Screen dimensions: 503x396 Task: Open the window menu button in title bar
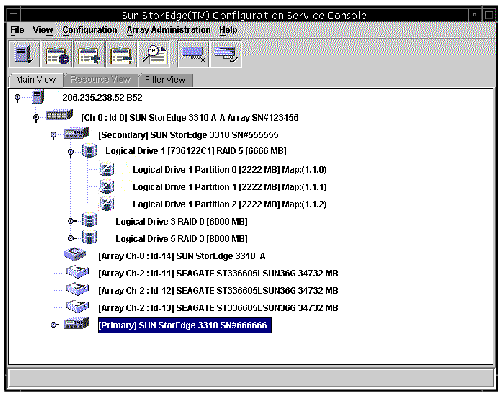[x=13, y=15]
